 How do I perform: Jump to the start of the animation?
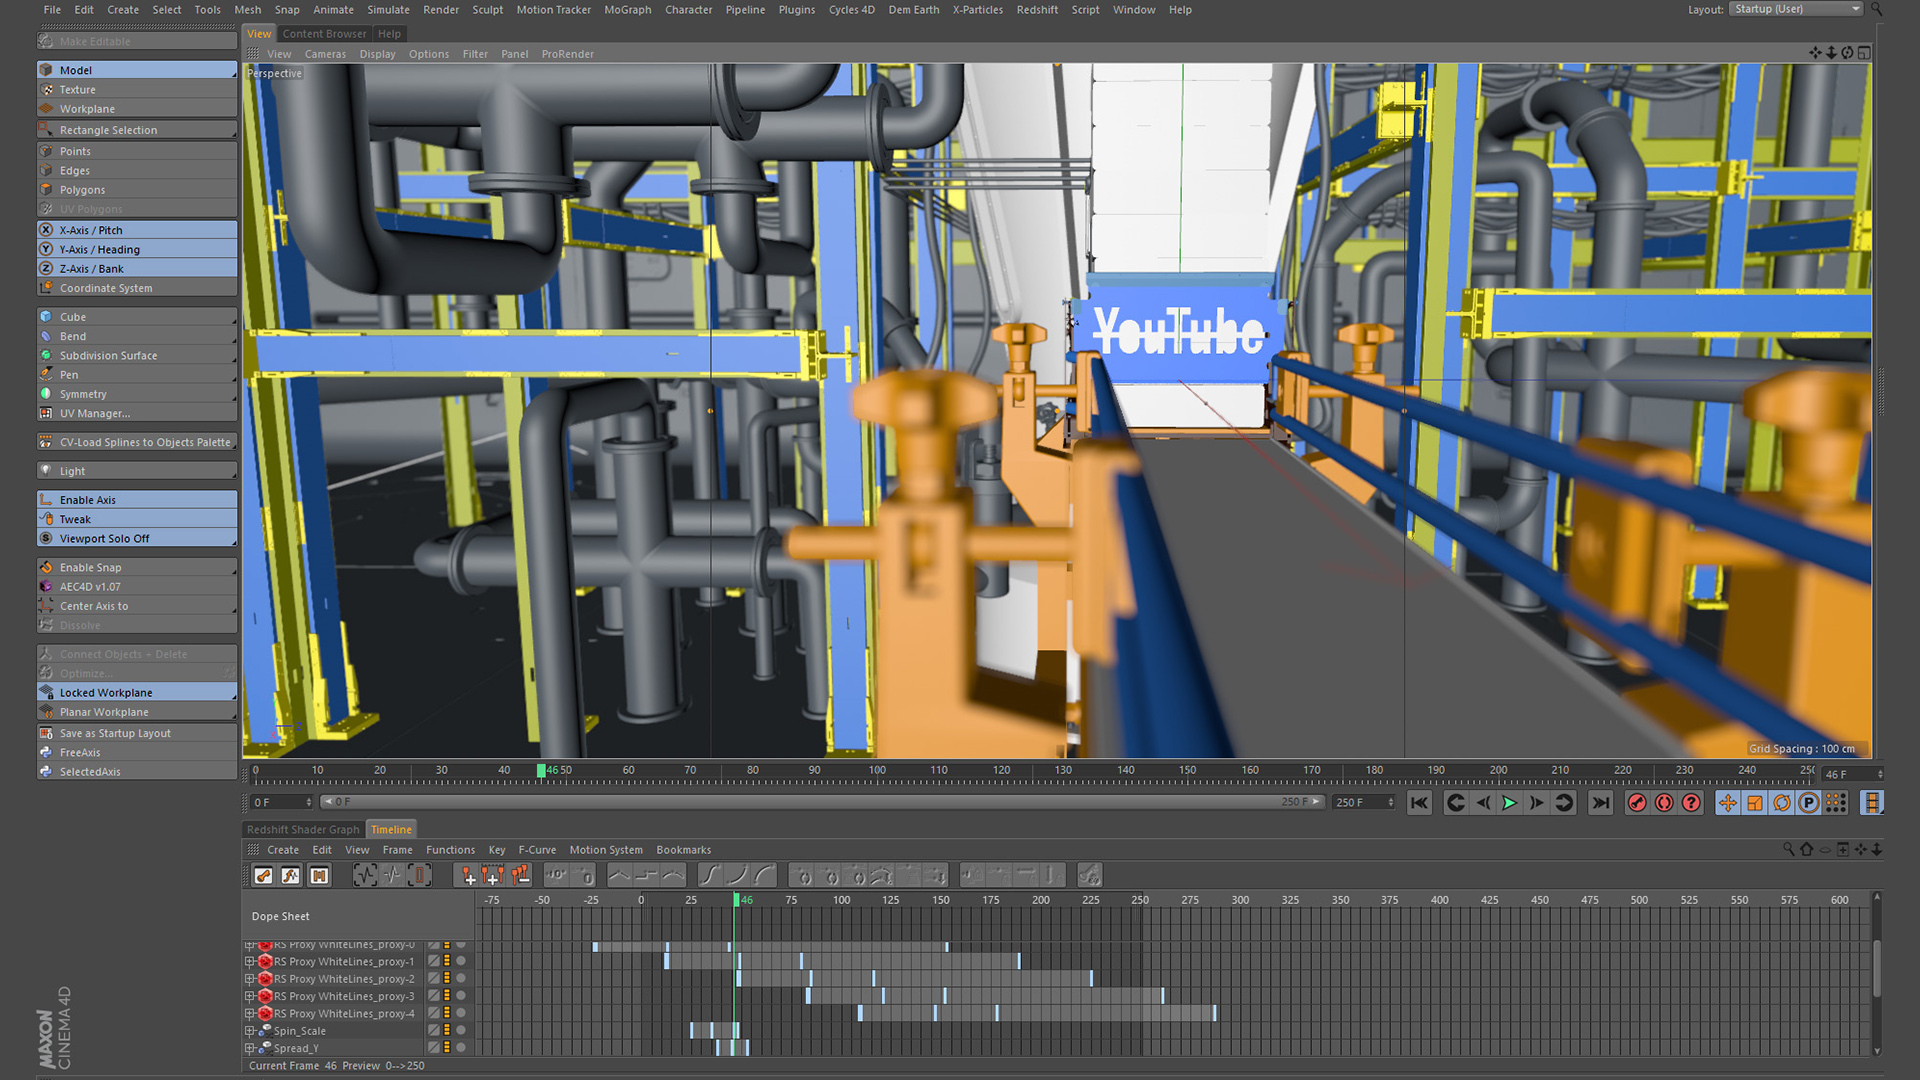1419,803
